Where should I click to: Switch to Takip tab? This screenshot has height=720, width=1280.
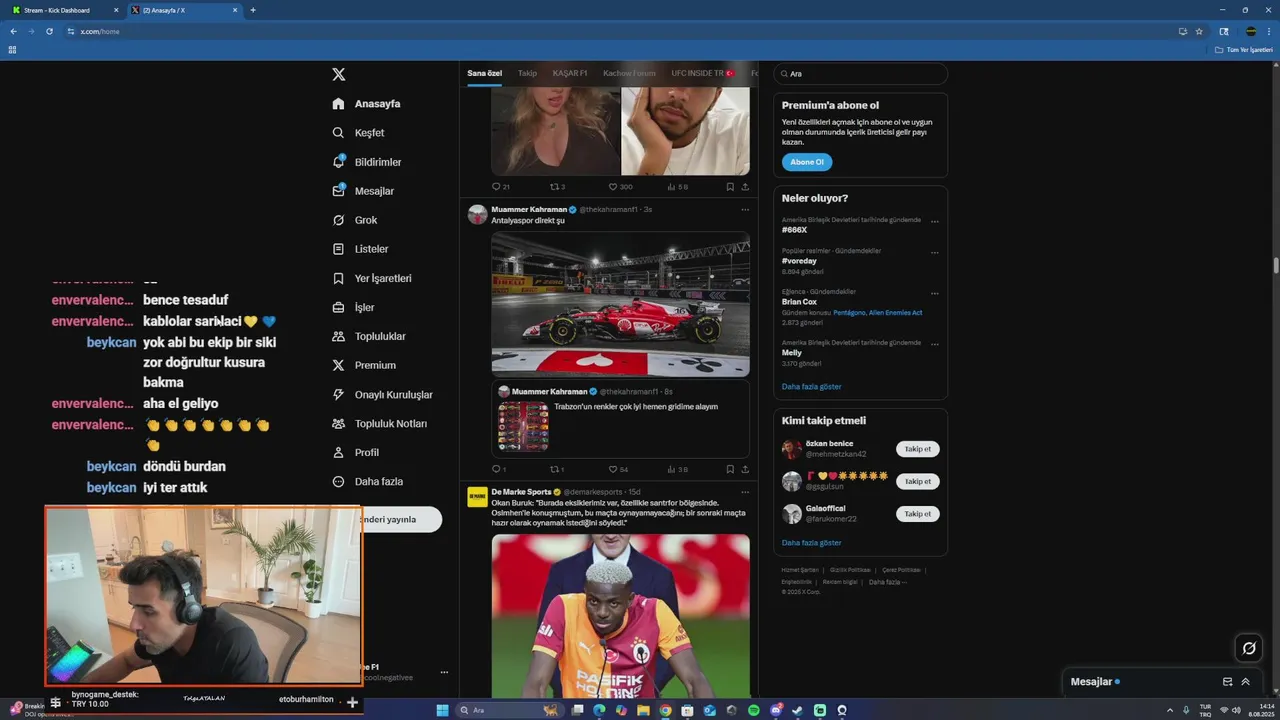[527, 73]
